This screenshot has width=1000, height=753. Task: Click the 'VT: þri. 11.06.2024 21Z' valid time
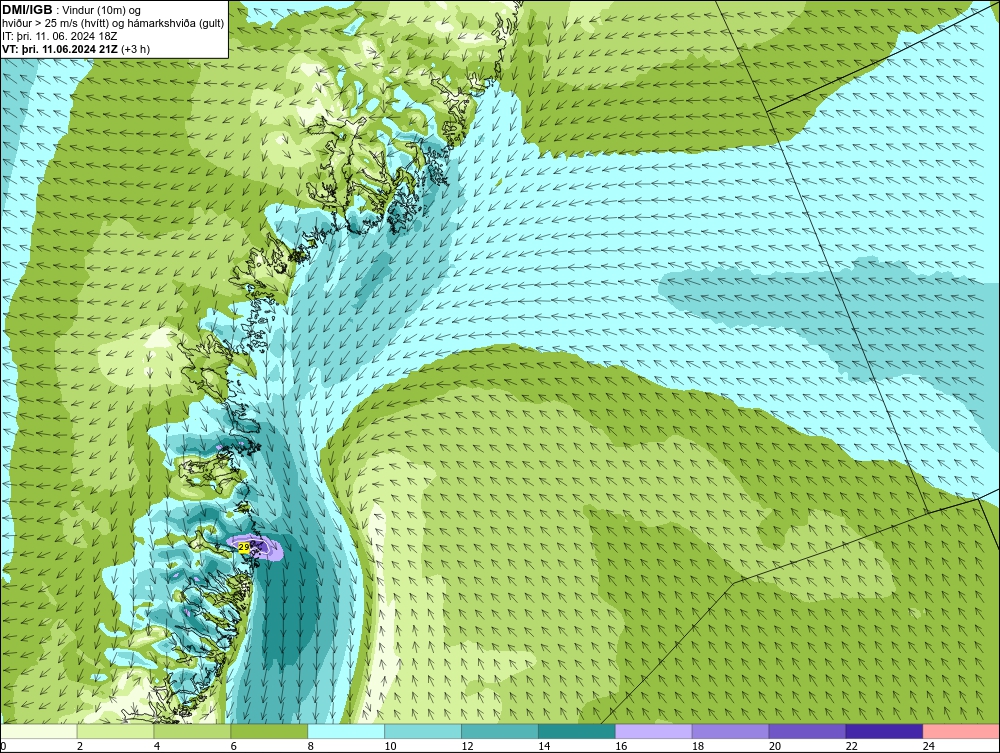(59, 49)
